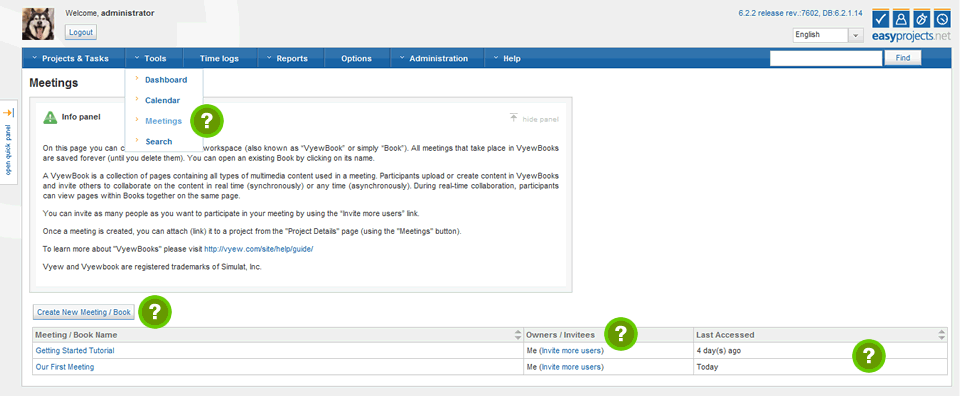Click the husky user avatar picture
Image resolution: width=960 pixels, height=396 pixels.
pos(38,24)
